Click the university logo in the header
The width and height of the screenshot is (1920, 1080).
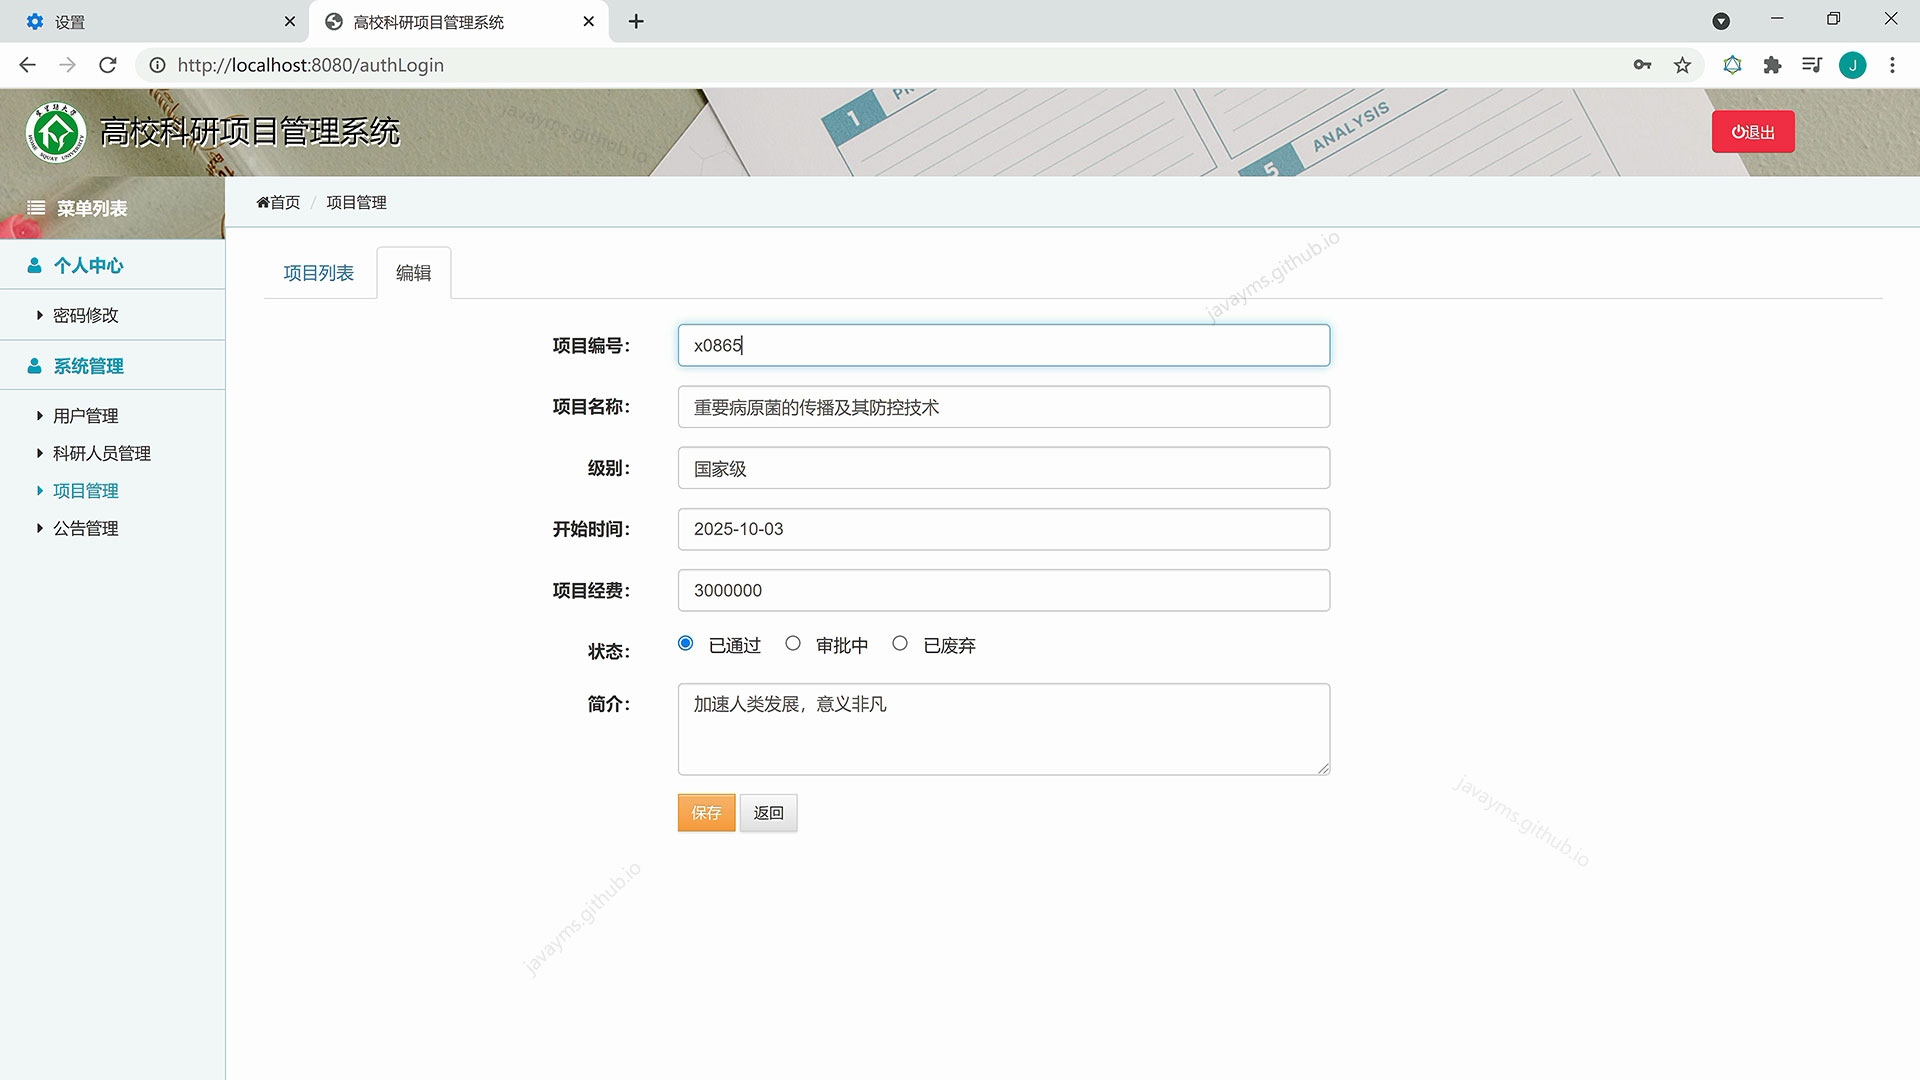pyautogui.click(x=58, y=131)
